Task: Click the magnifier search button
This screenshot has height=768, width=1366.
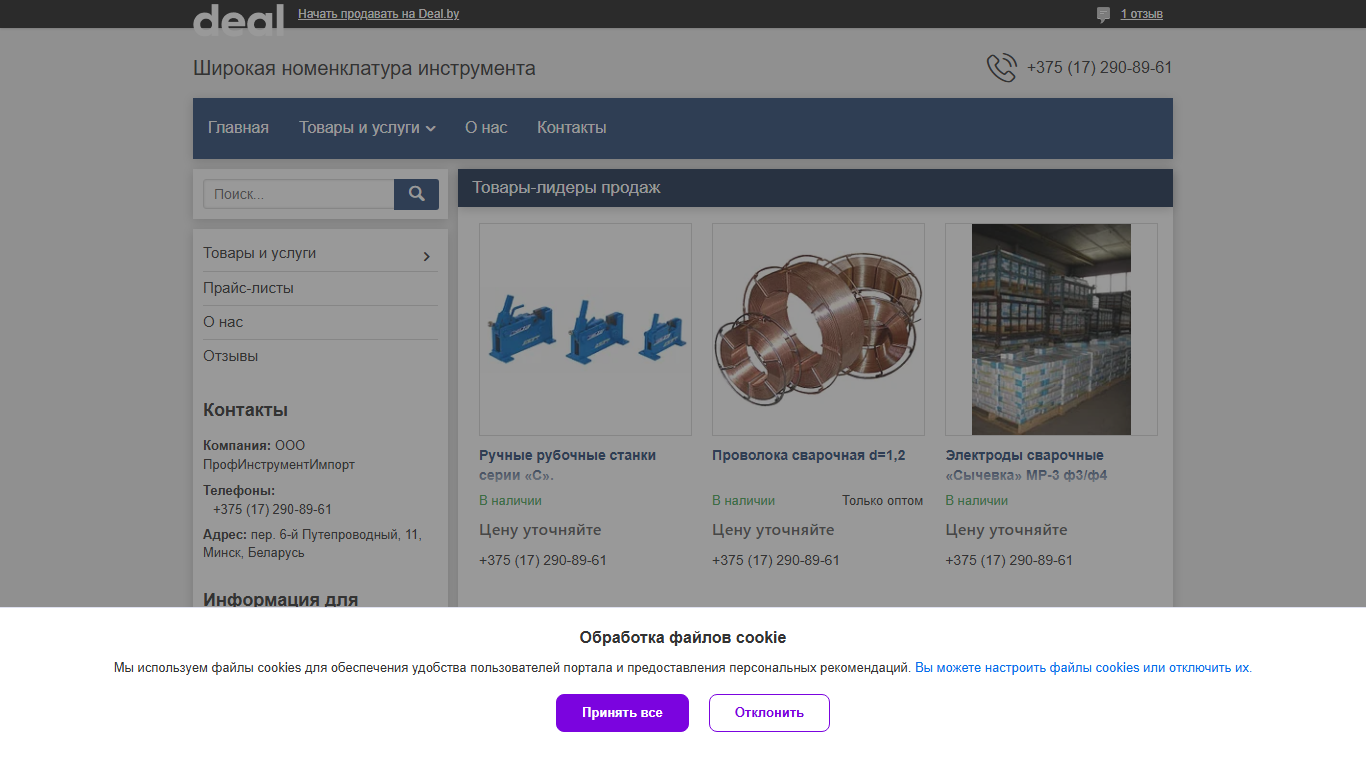Action: pyautogui.click(x=416, y=194)
